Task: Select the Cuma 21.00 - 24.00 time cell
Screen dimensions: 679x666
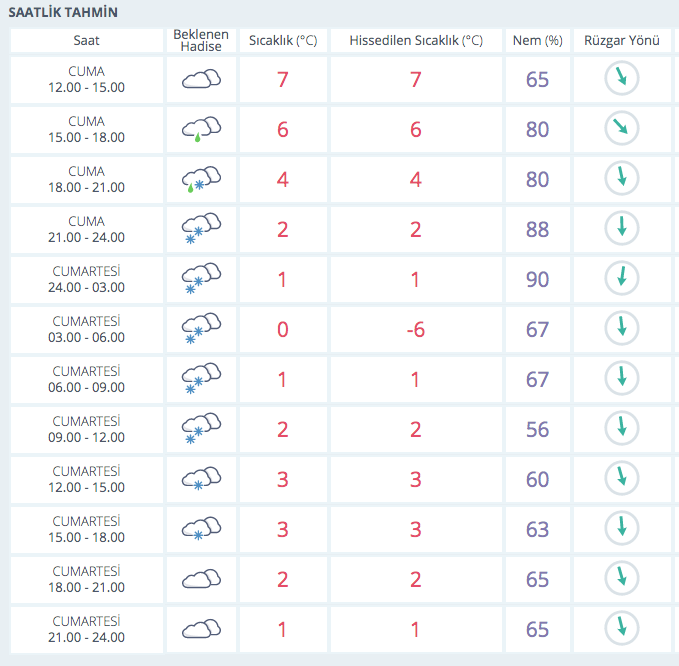Action: [87, 229]
